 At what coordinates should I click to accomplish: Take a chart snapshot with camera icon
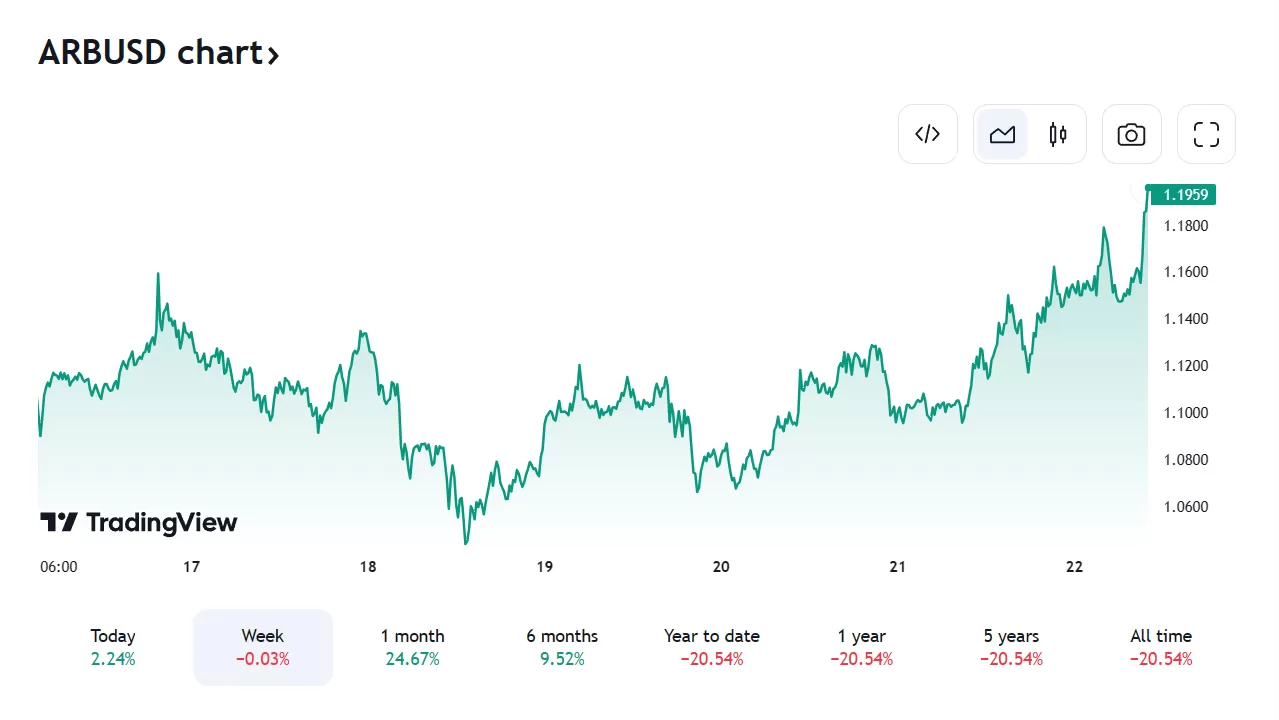pos(1131,134)
